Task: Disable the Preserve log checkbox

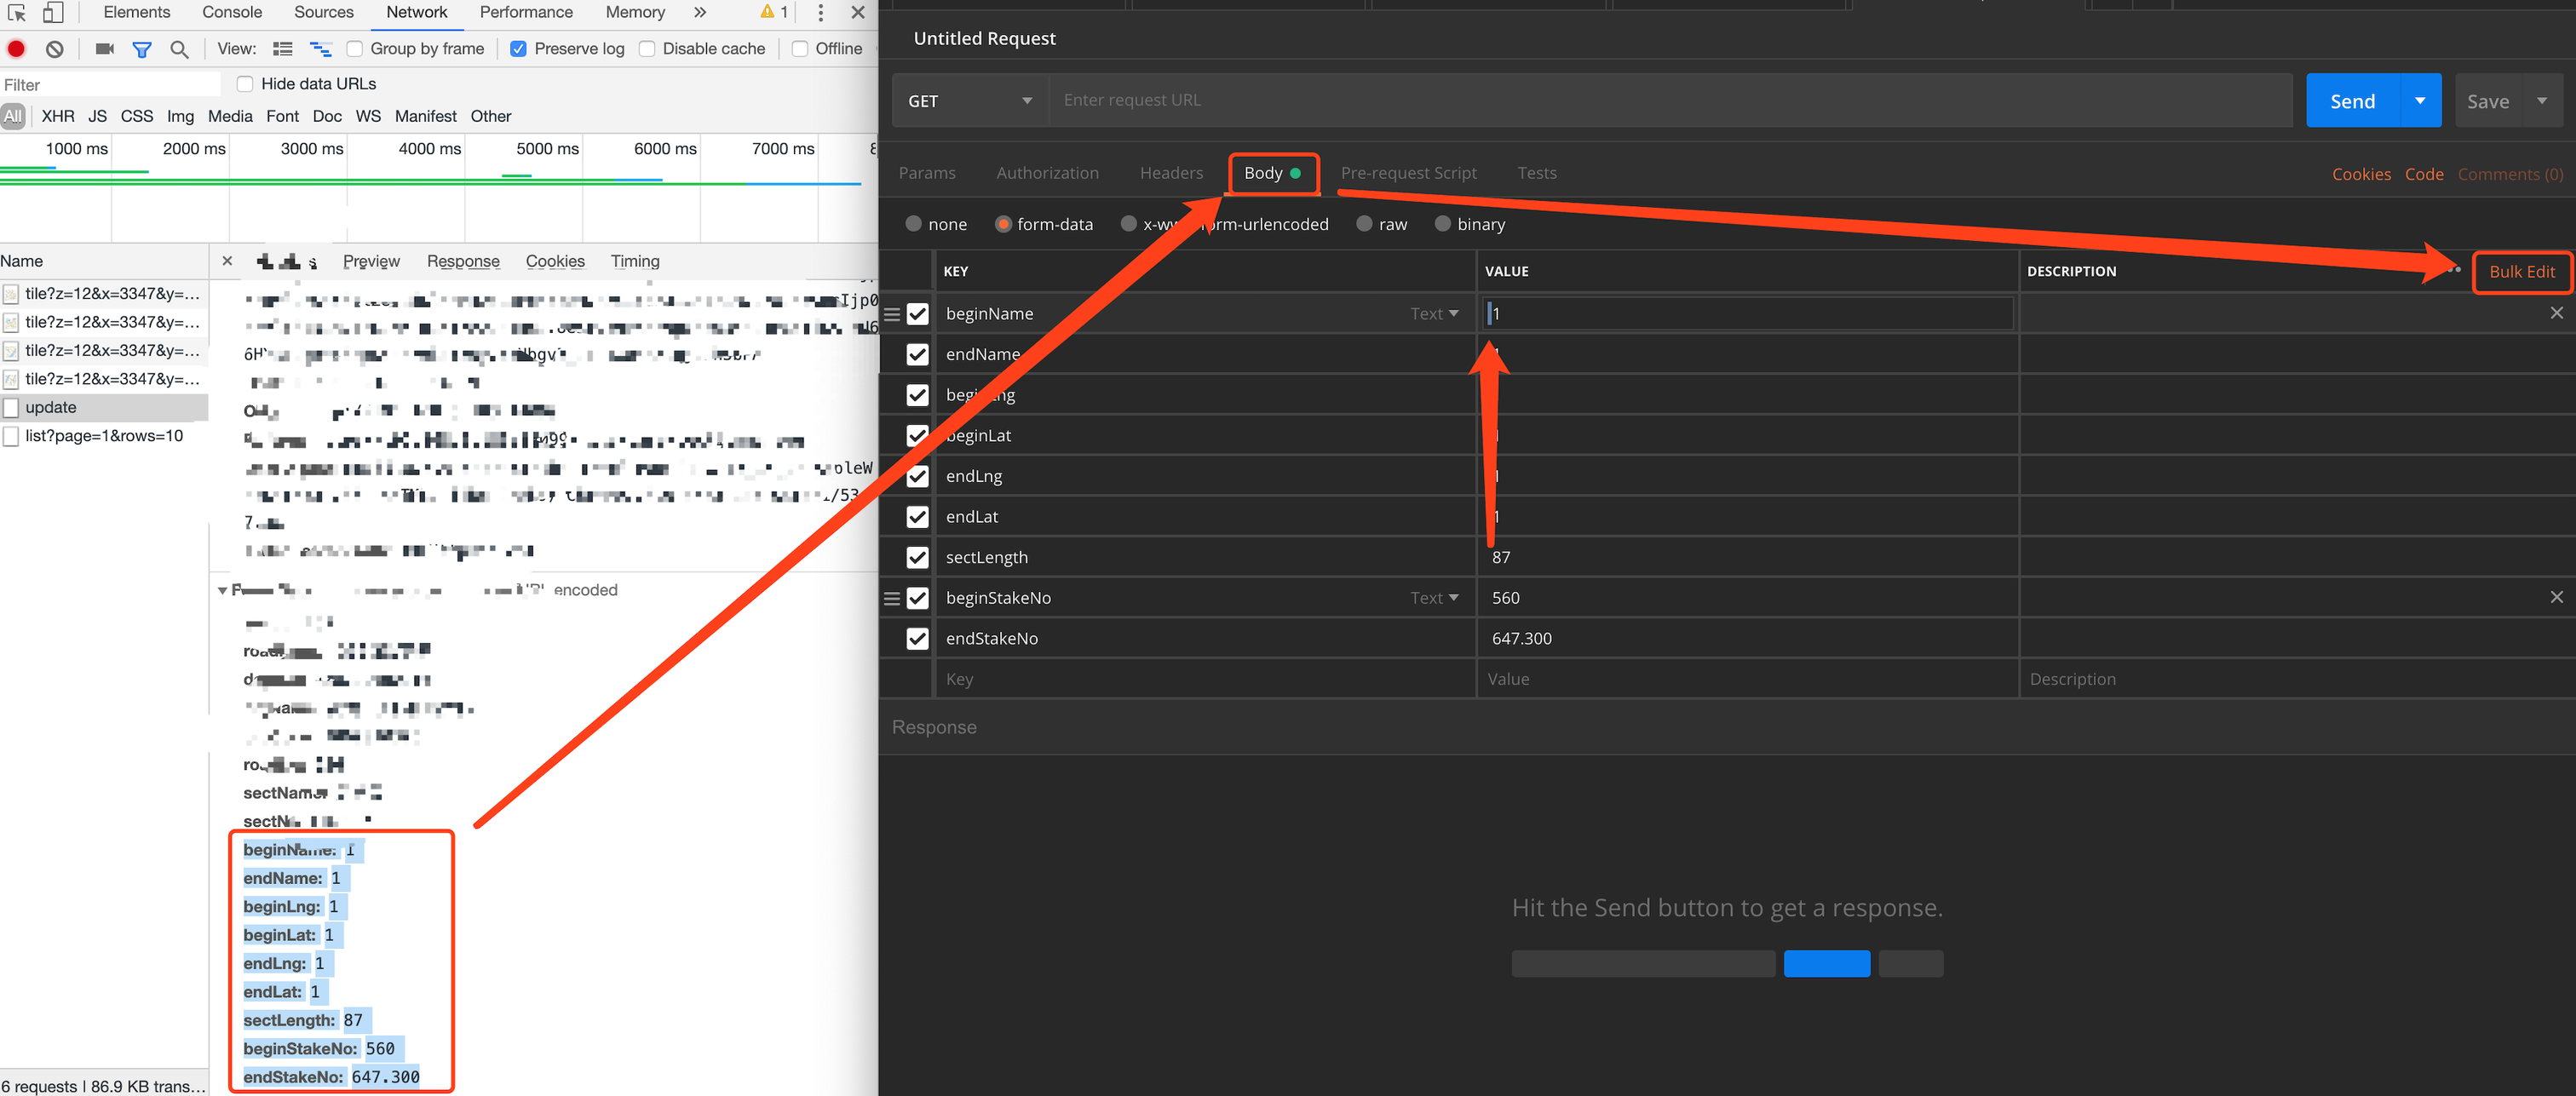Action: pos(518,49)
